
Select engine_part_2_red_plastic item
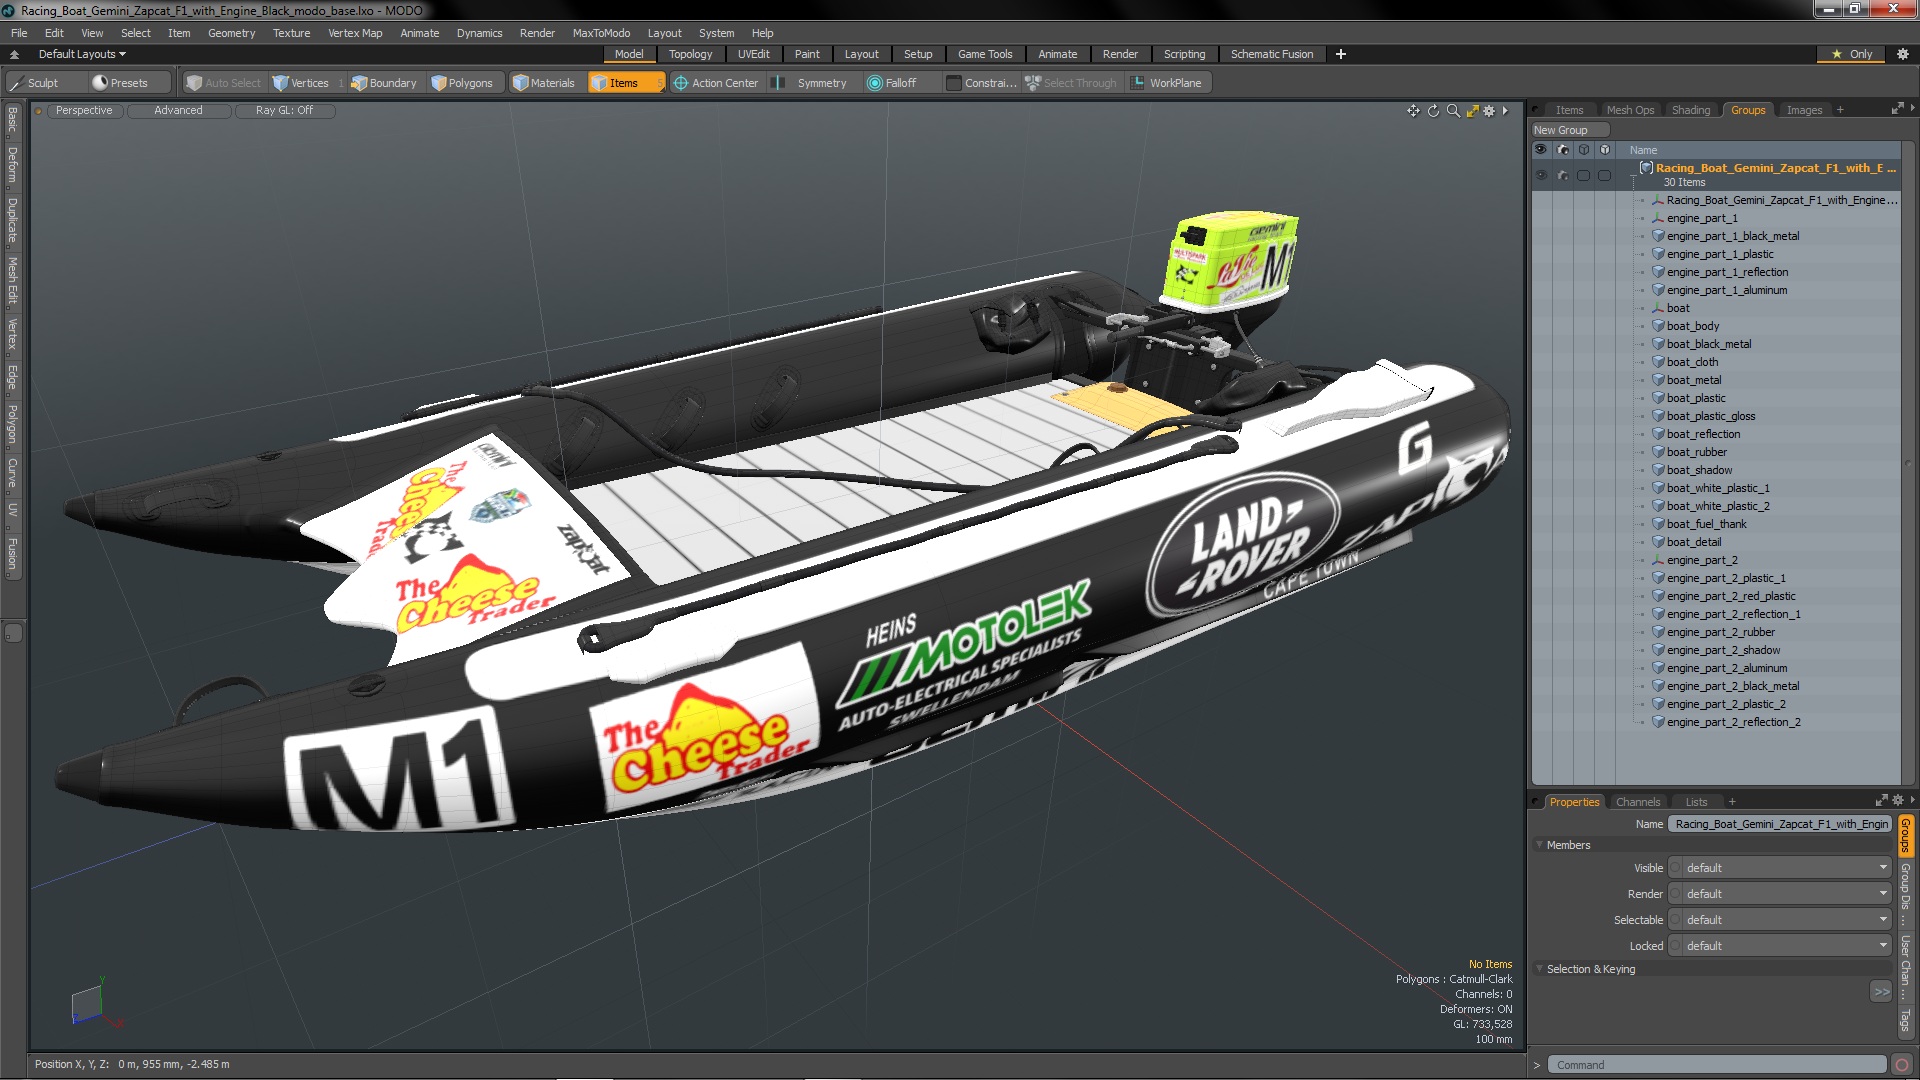click(1730, 596)
